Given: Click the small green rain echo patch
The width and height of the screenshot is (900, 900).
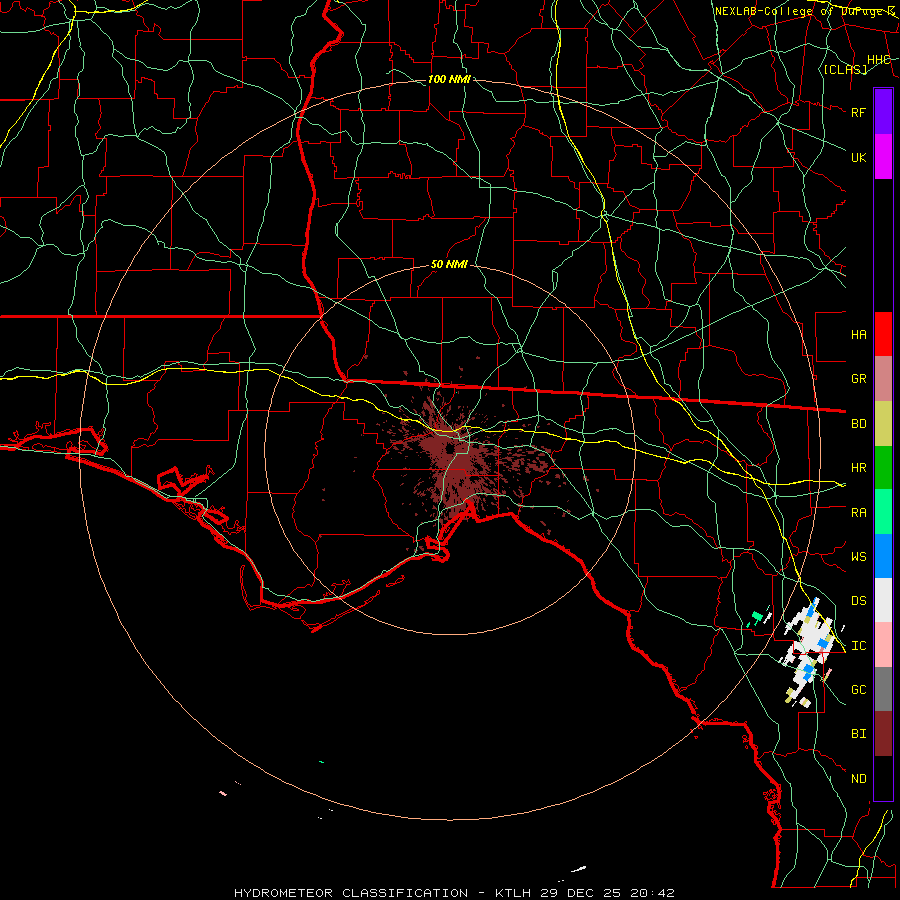Looking at the screenshot, I should tap(757, 617).
